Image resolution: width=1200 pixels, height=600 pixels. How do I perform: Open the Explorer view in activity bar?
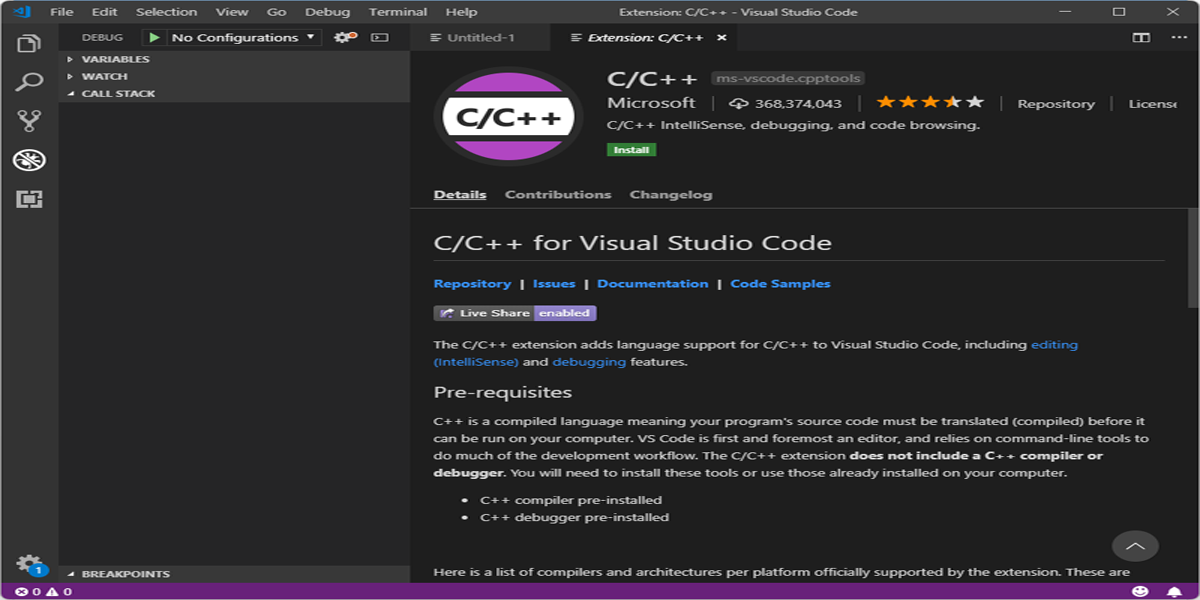pyautogui.click(x=29, y=44)
